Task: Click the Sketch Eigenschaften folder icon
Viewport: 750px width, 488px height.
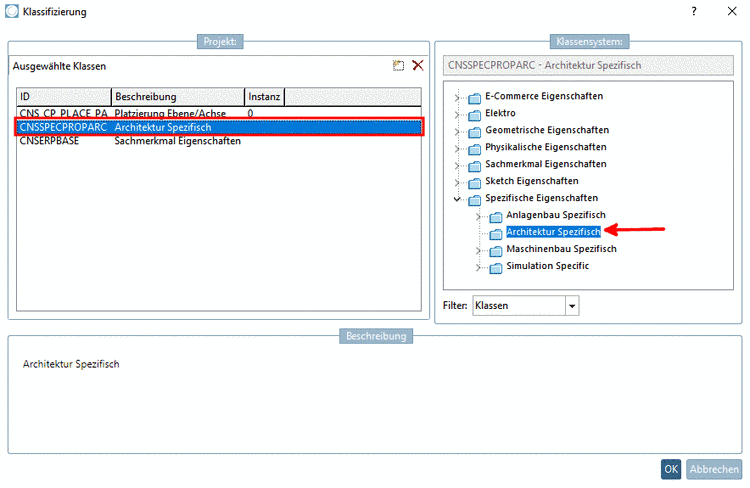Action: click(474, 183)
